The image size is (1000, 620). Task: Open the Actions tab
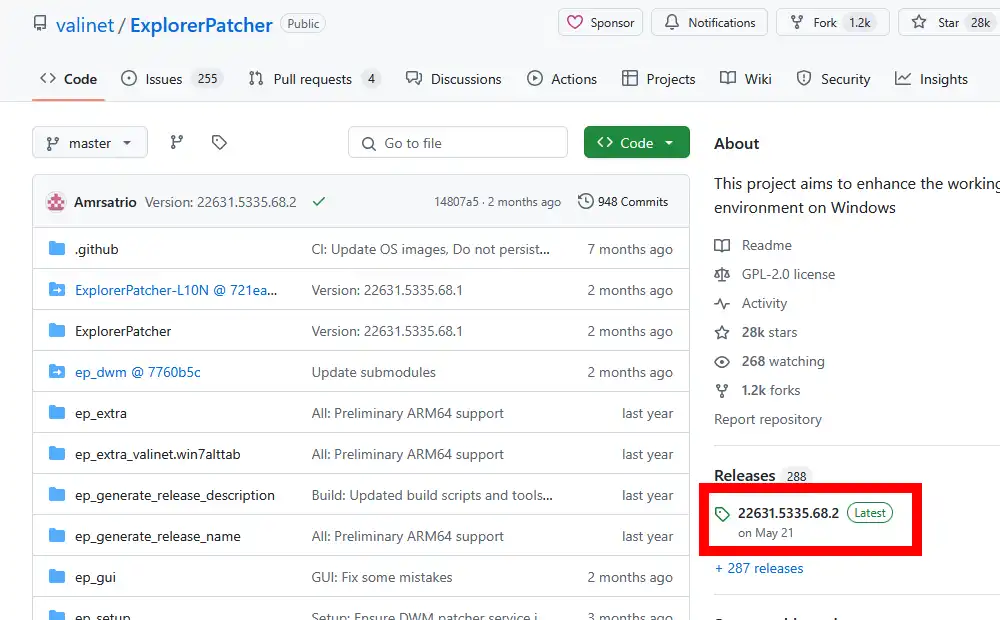click(562, 79)
